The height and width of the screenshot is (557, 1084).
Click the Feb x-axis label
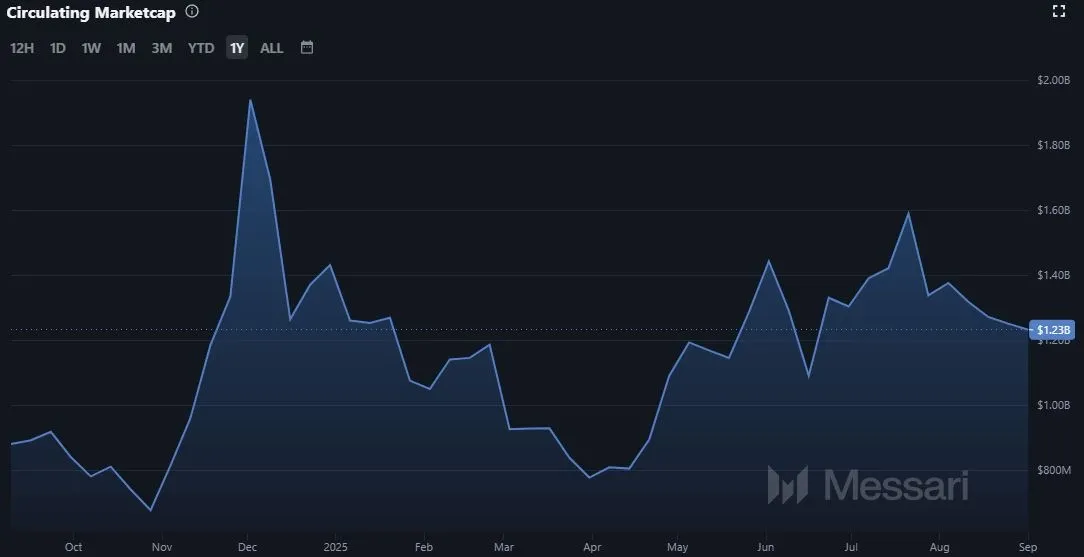[424, 547]
